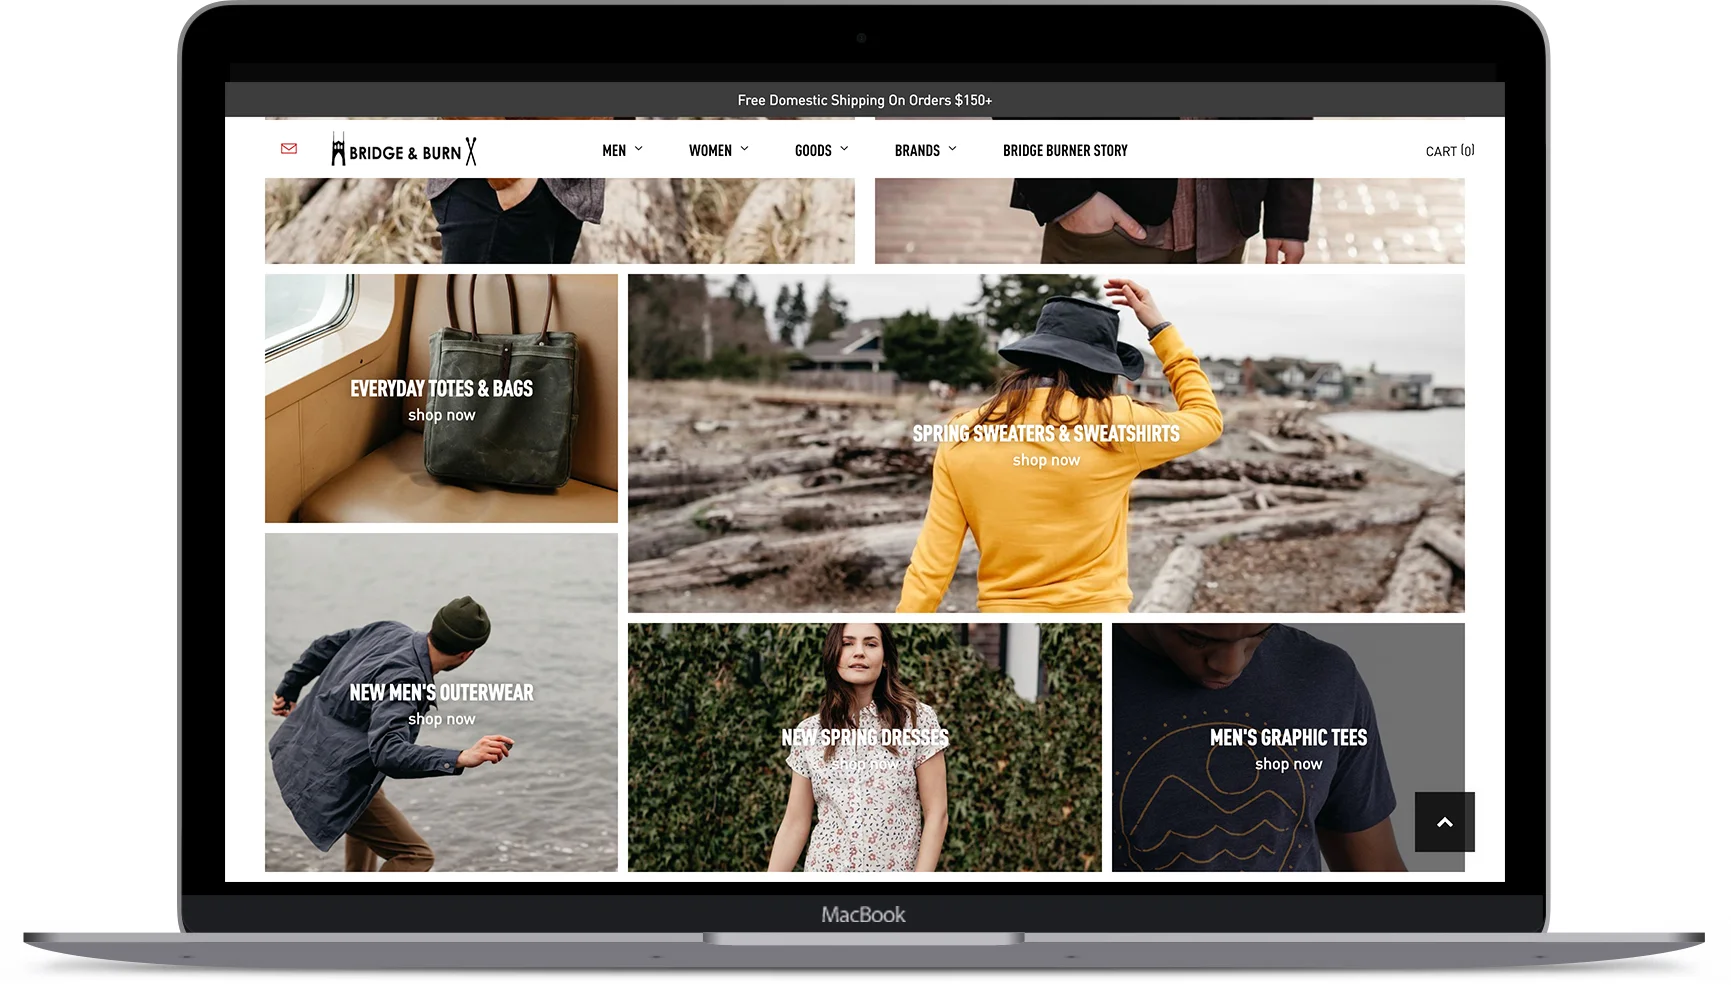Click shop now for Spring Sweaters & Sweatshirts

tap(1045, 460)
